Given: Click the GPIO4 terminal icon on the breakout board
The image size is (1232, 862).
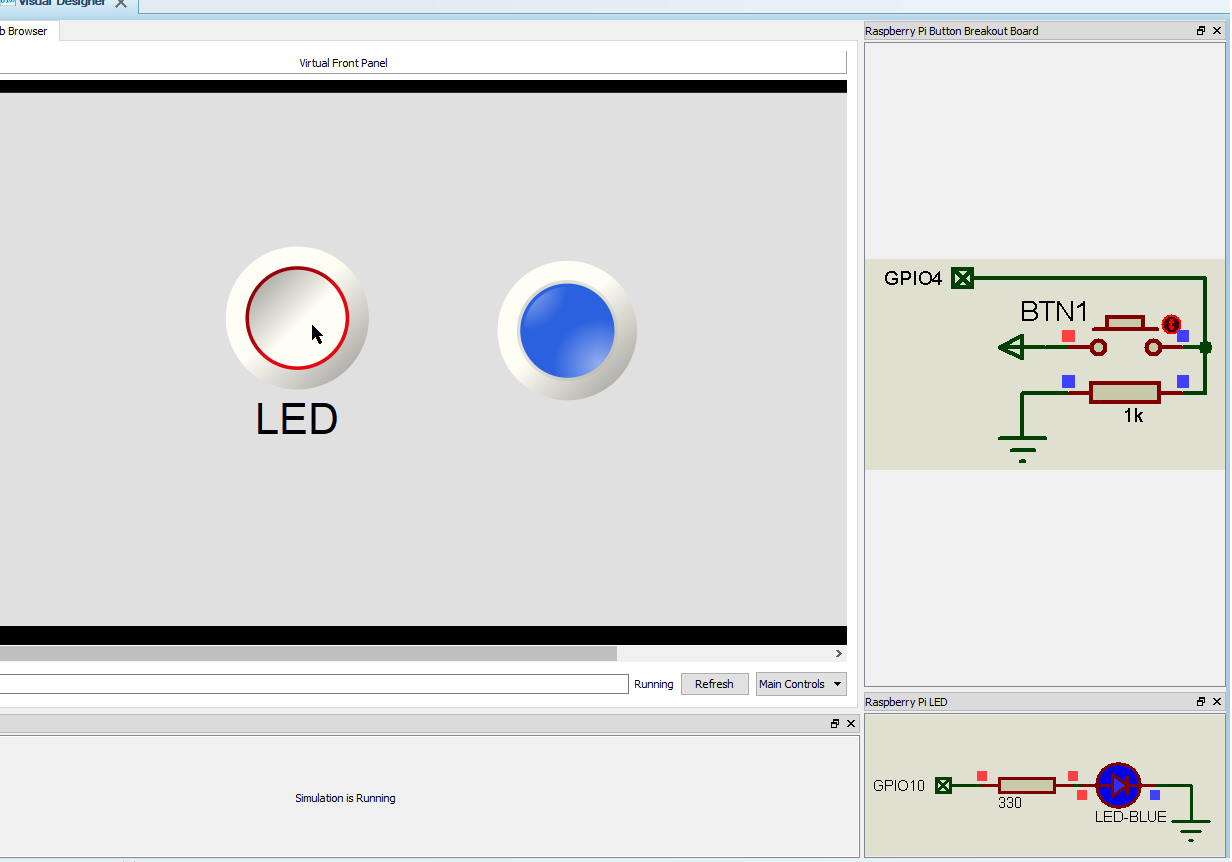Looking at the screenshot, I should [961, 279].
